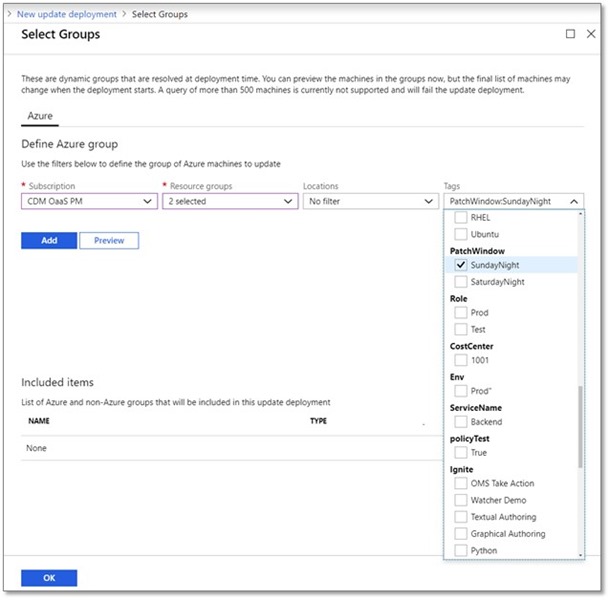This screenshot has height=600, width=610.
Task: Switch to the Azure tab
Action: point(40,116)
